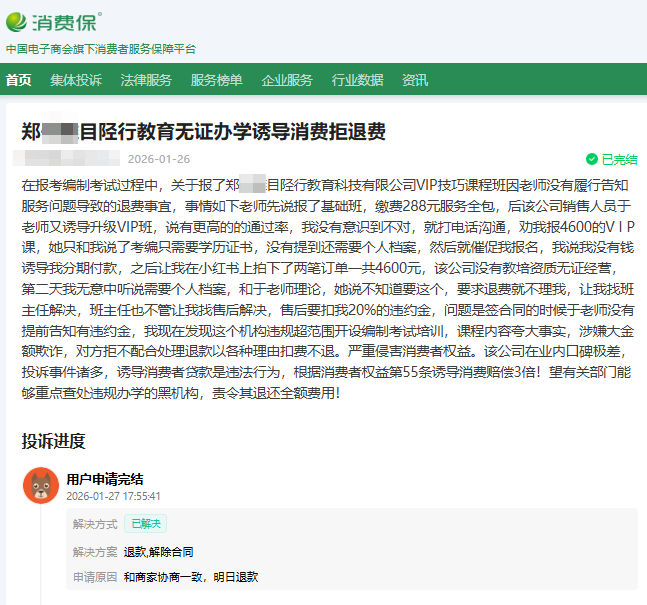
Task: Select 法律服务 in the navigation bar
Action: 146,80
